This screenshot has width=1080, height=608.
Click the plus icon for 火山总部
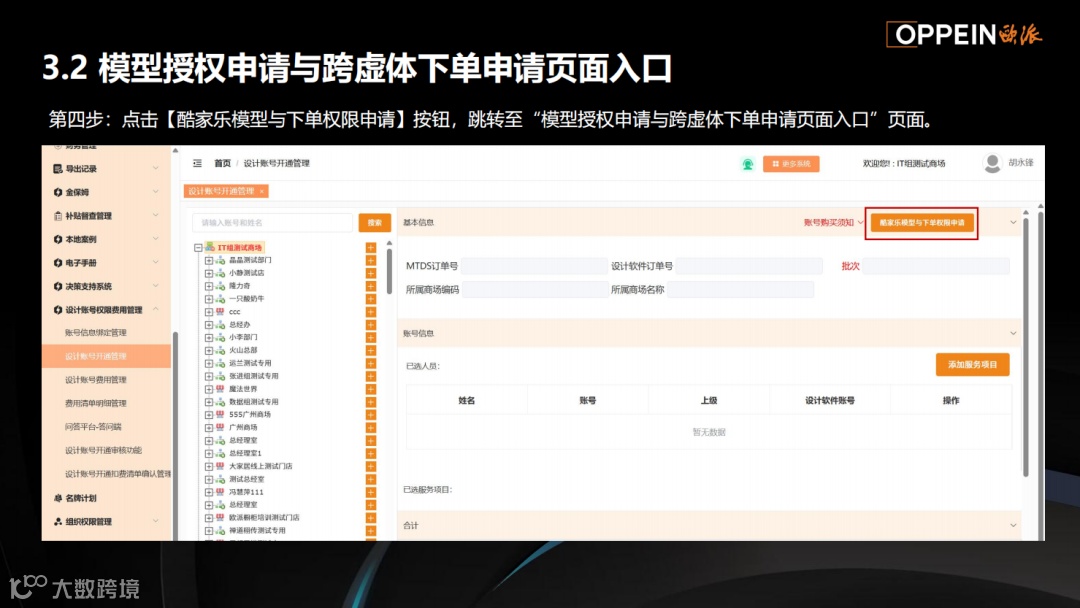tap(371, 350)
